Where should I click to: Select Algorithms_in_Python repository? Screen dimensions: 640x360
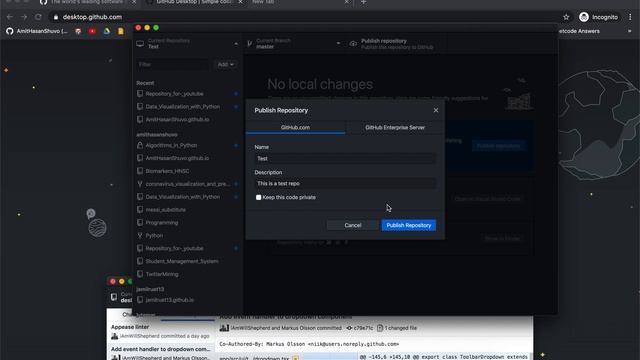click(188, 145)
